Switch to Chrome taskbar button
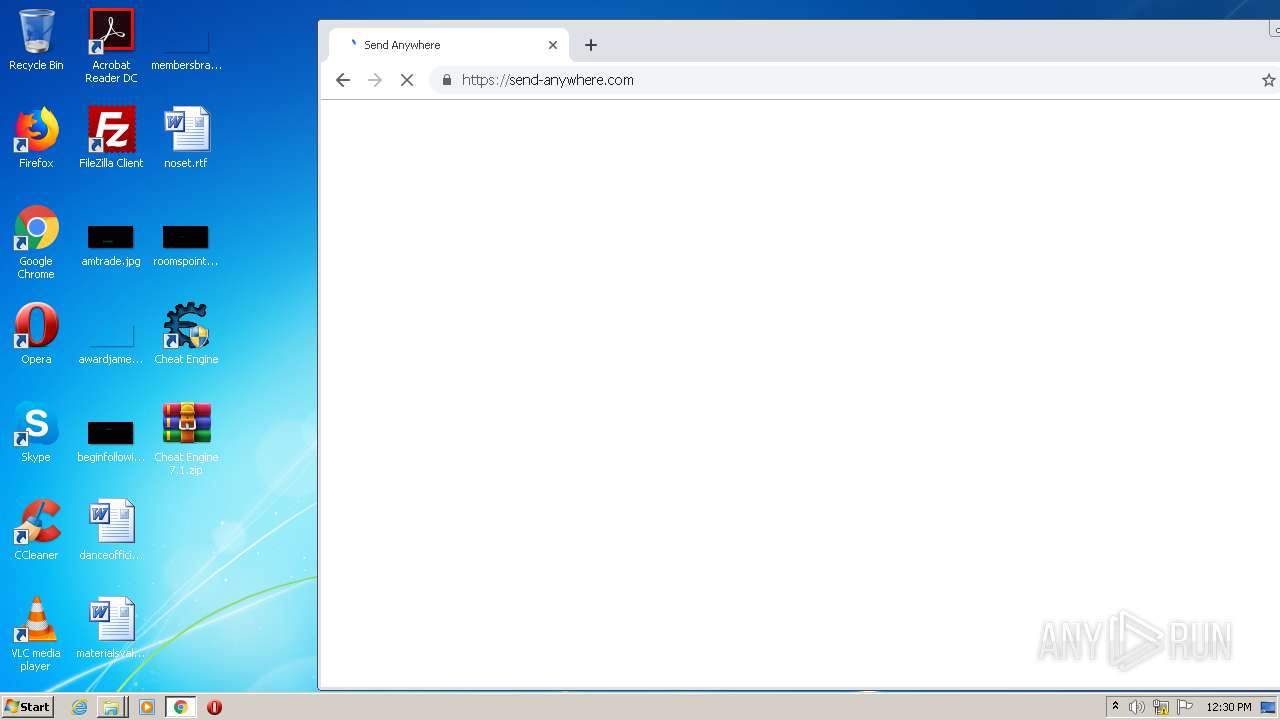Image resolution: width=1280 pixels, height=720 pixels. (x=181, y=707)
